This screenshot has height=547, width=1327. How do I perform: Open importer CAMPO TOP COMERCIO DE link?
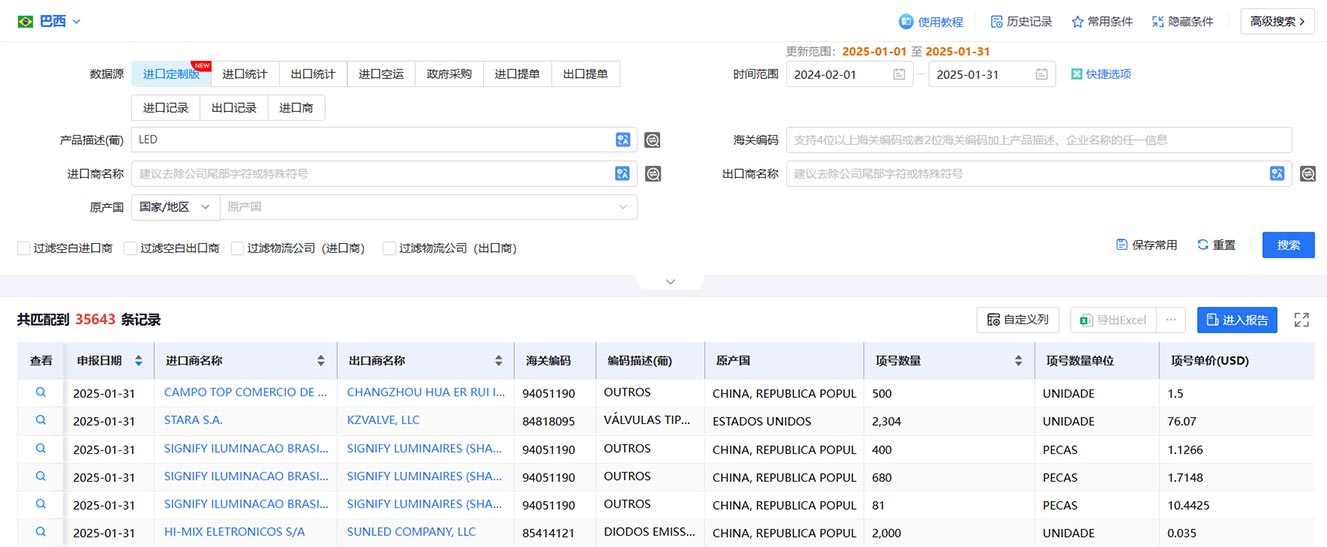click(246, 393)
